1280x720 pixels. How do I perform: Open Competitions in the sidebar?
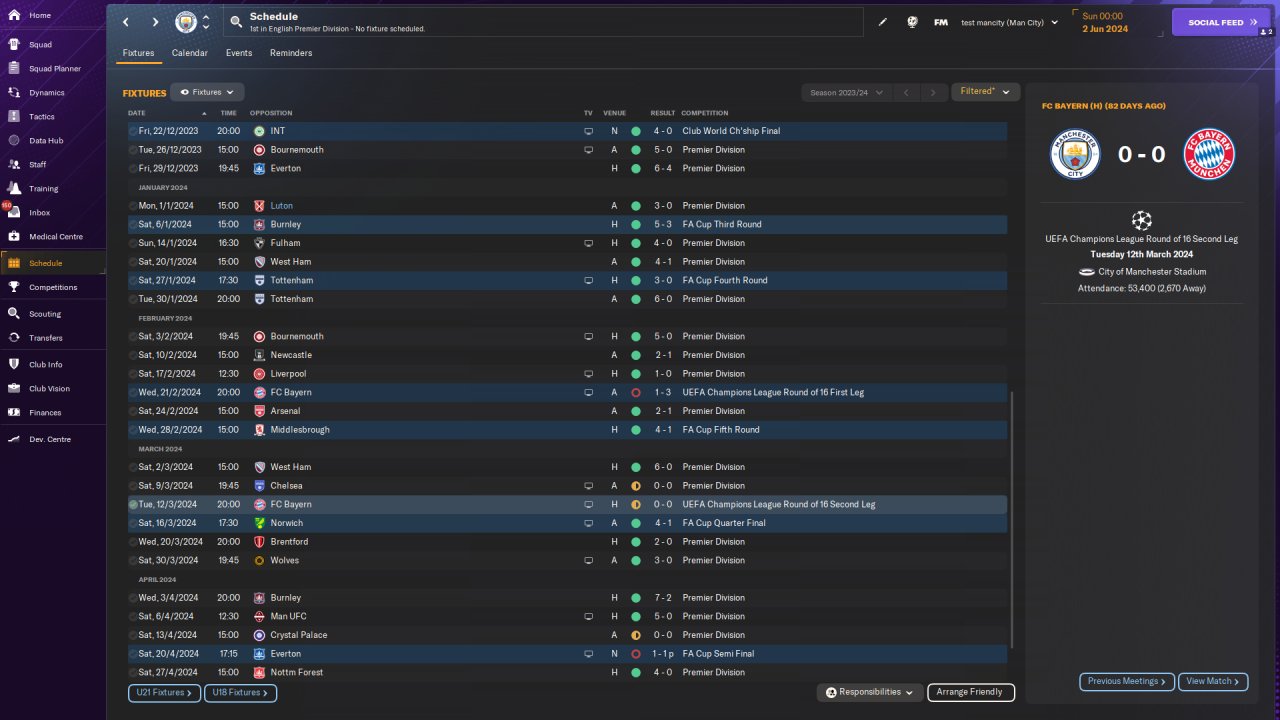click(x=52, y=288)
